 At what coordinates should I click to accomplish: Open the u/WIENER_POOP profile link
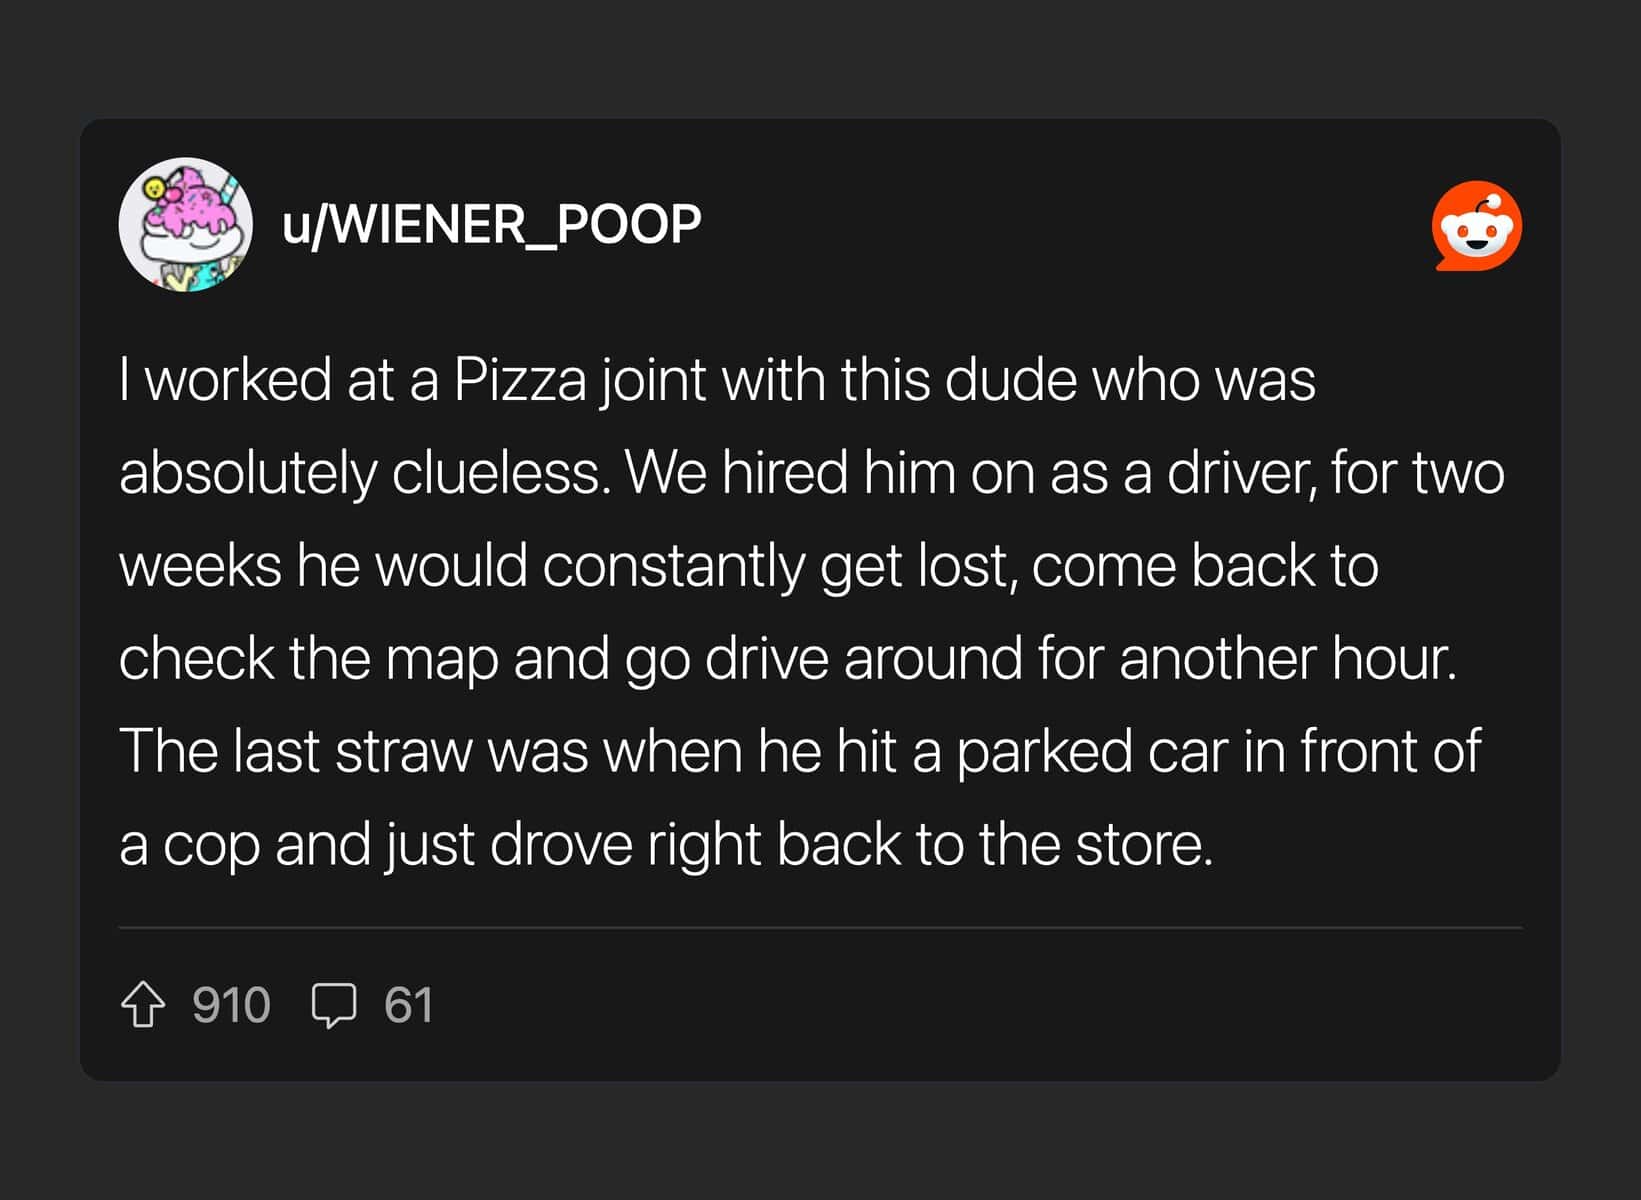click(x=491, y=224)
